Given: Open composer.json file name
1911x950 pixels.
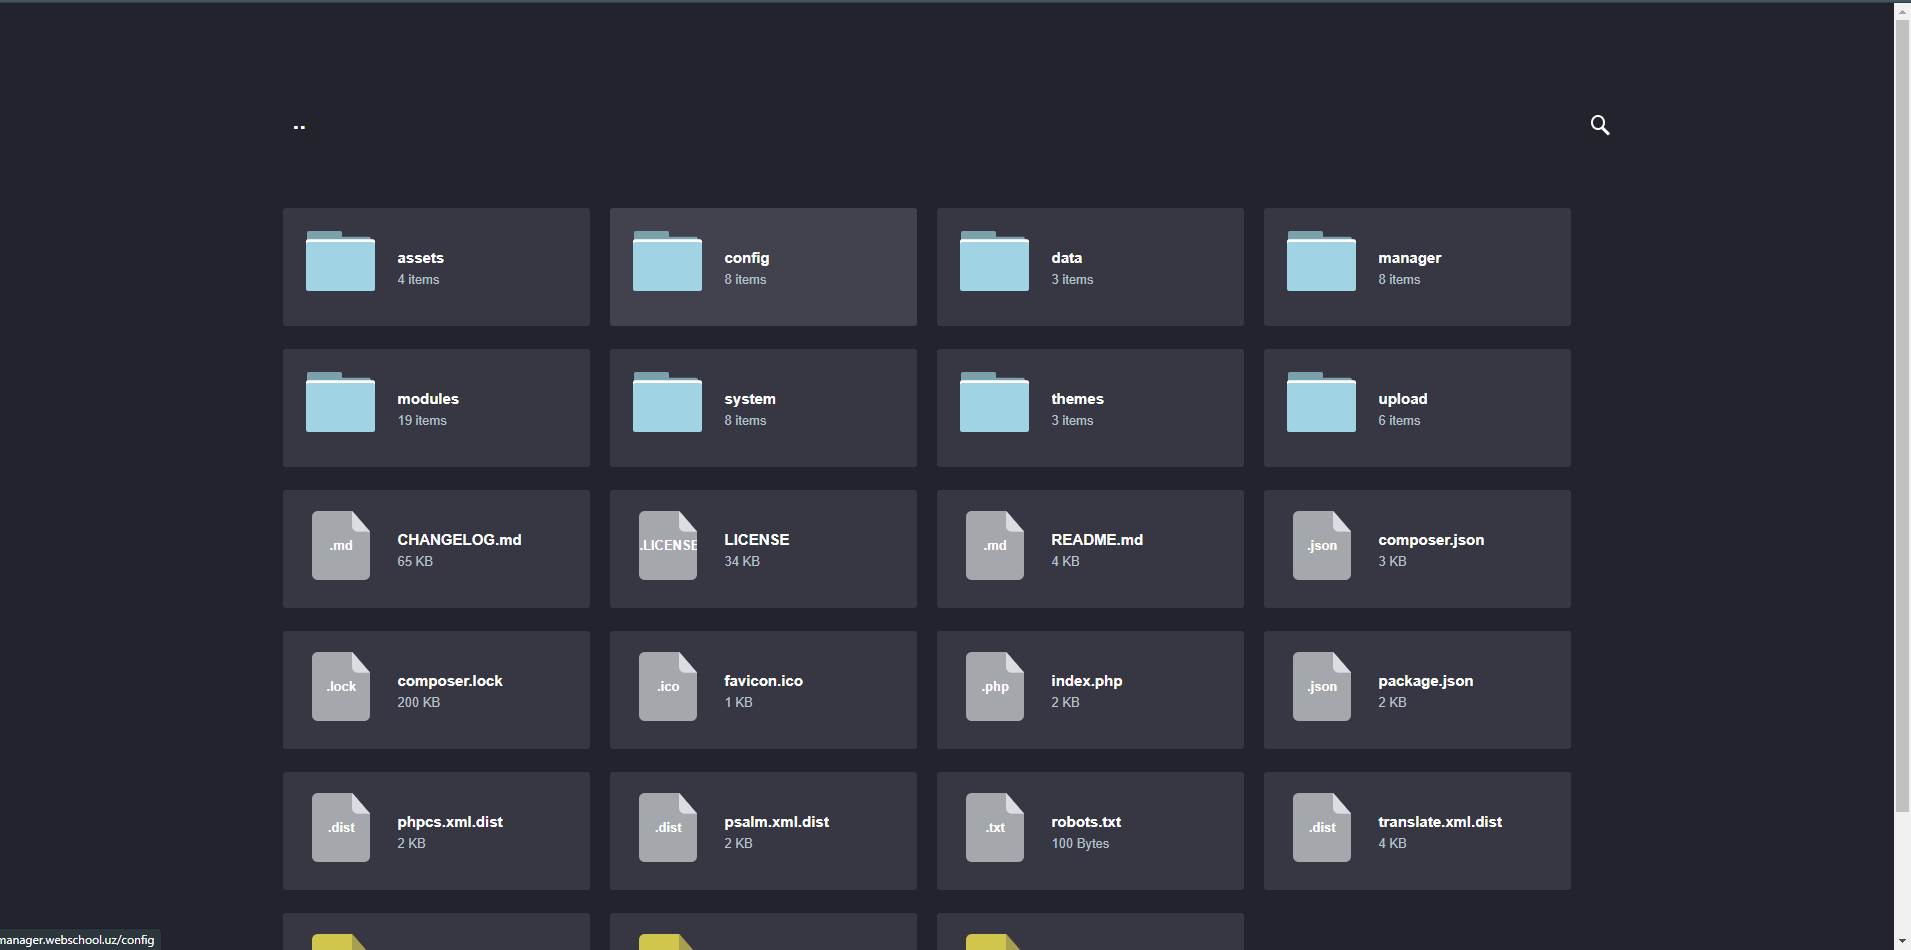Looking at the screenshot, I should pyautogui.click(x=1430, y=540).
